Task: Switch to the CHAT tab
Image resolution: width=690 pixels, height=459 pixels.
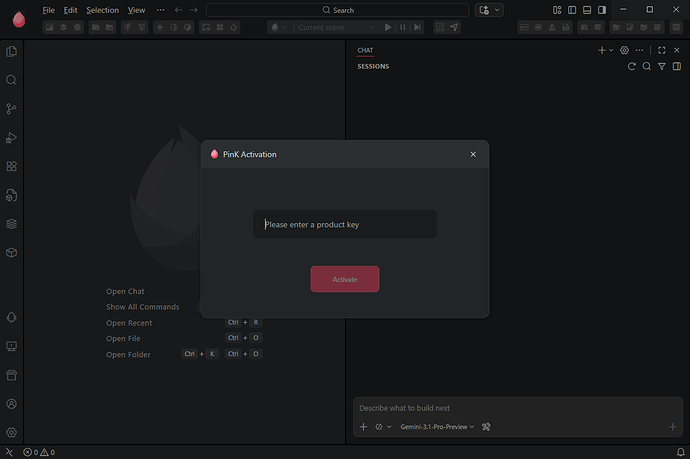Action: (x=365, y=50)
